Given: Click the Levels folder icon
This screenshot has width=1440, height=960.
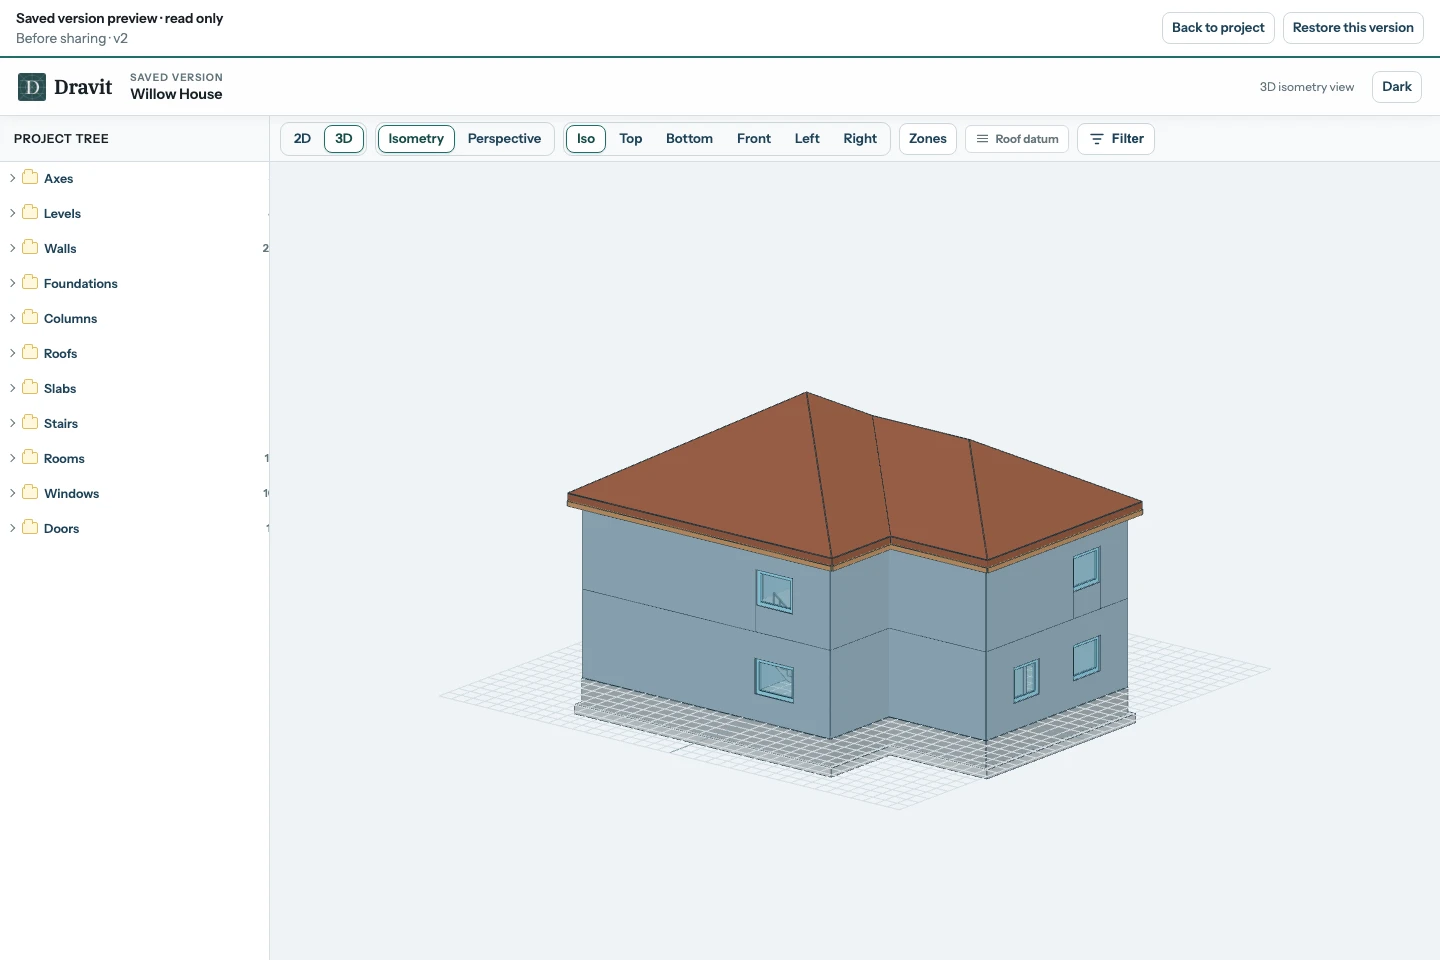Looking at the screenshot, I should 30,213.
